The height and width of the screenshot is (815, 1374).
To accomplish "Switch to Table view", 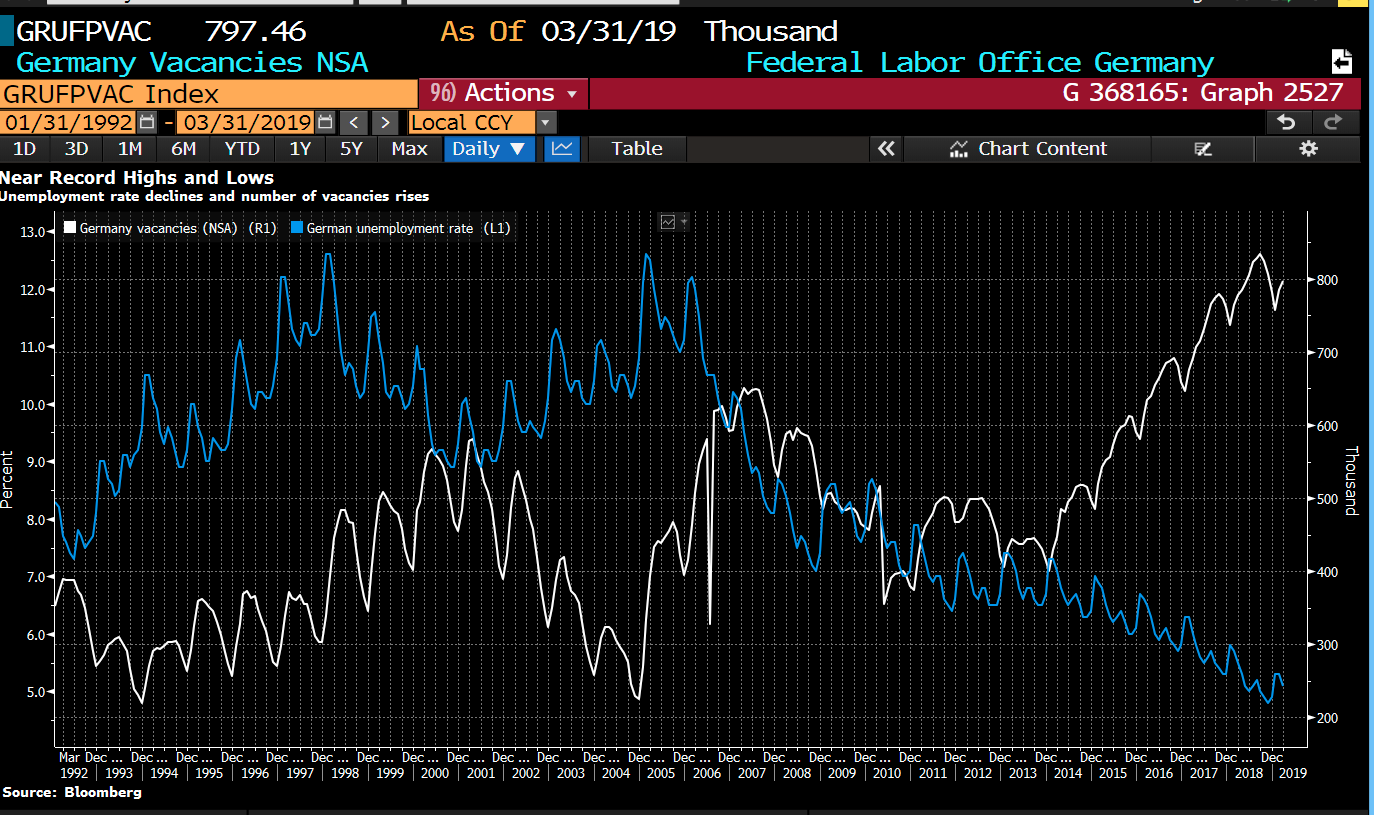I will [x=637, y=149].
